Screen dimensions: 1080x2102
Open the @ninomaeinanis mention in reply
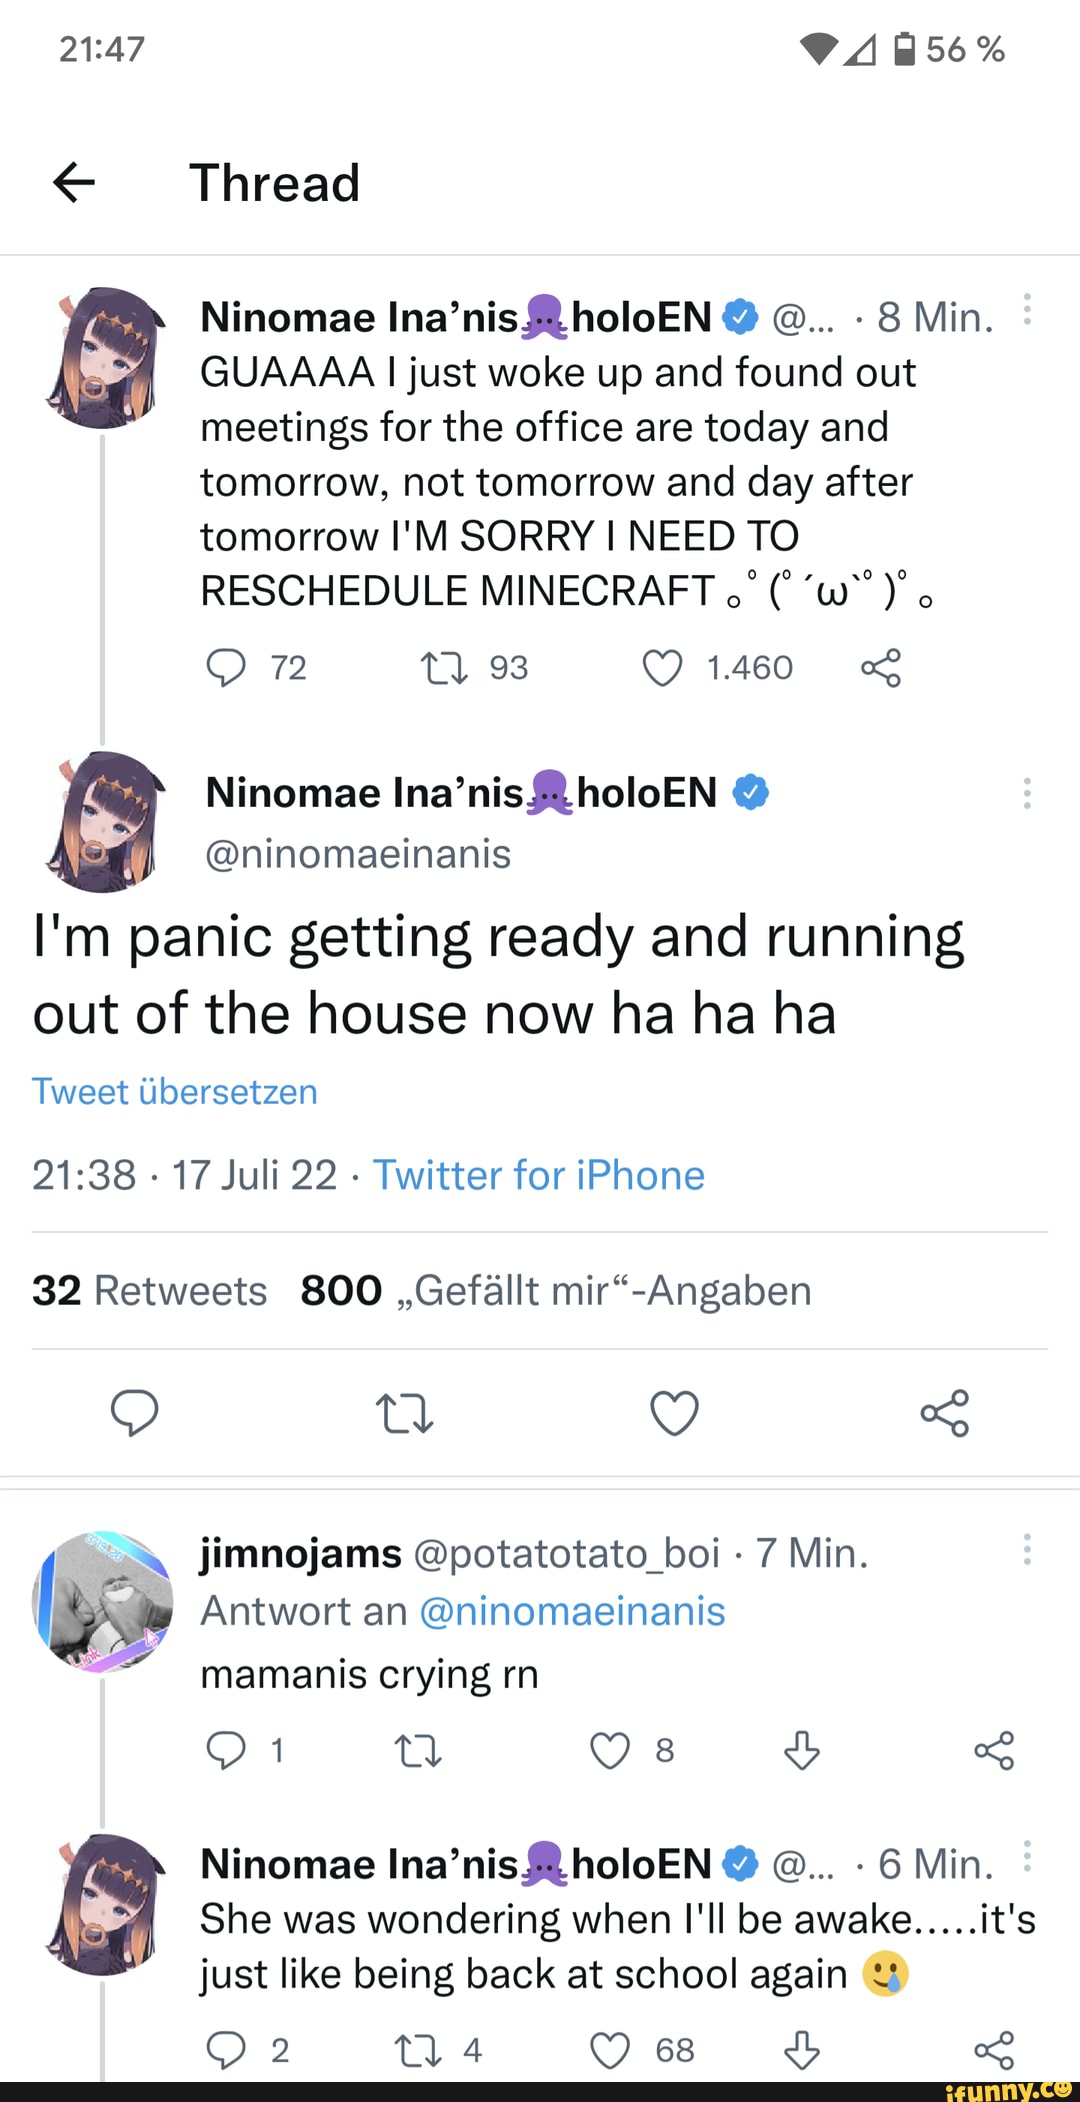coord(572,1611)
